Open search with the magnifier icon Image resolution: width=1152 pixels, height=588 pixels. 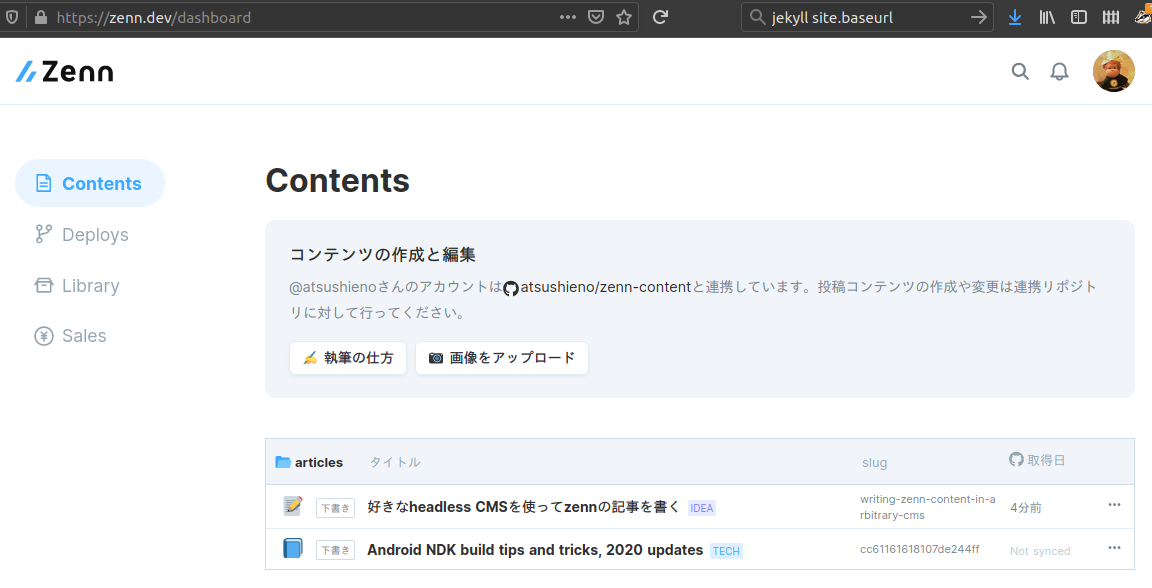coord(1020,71)
